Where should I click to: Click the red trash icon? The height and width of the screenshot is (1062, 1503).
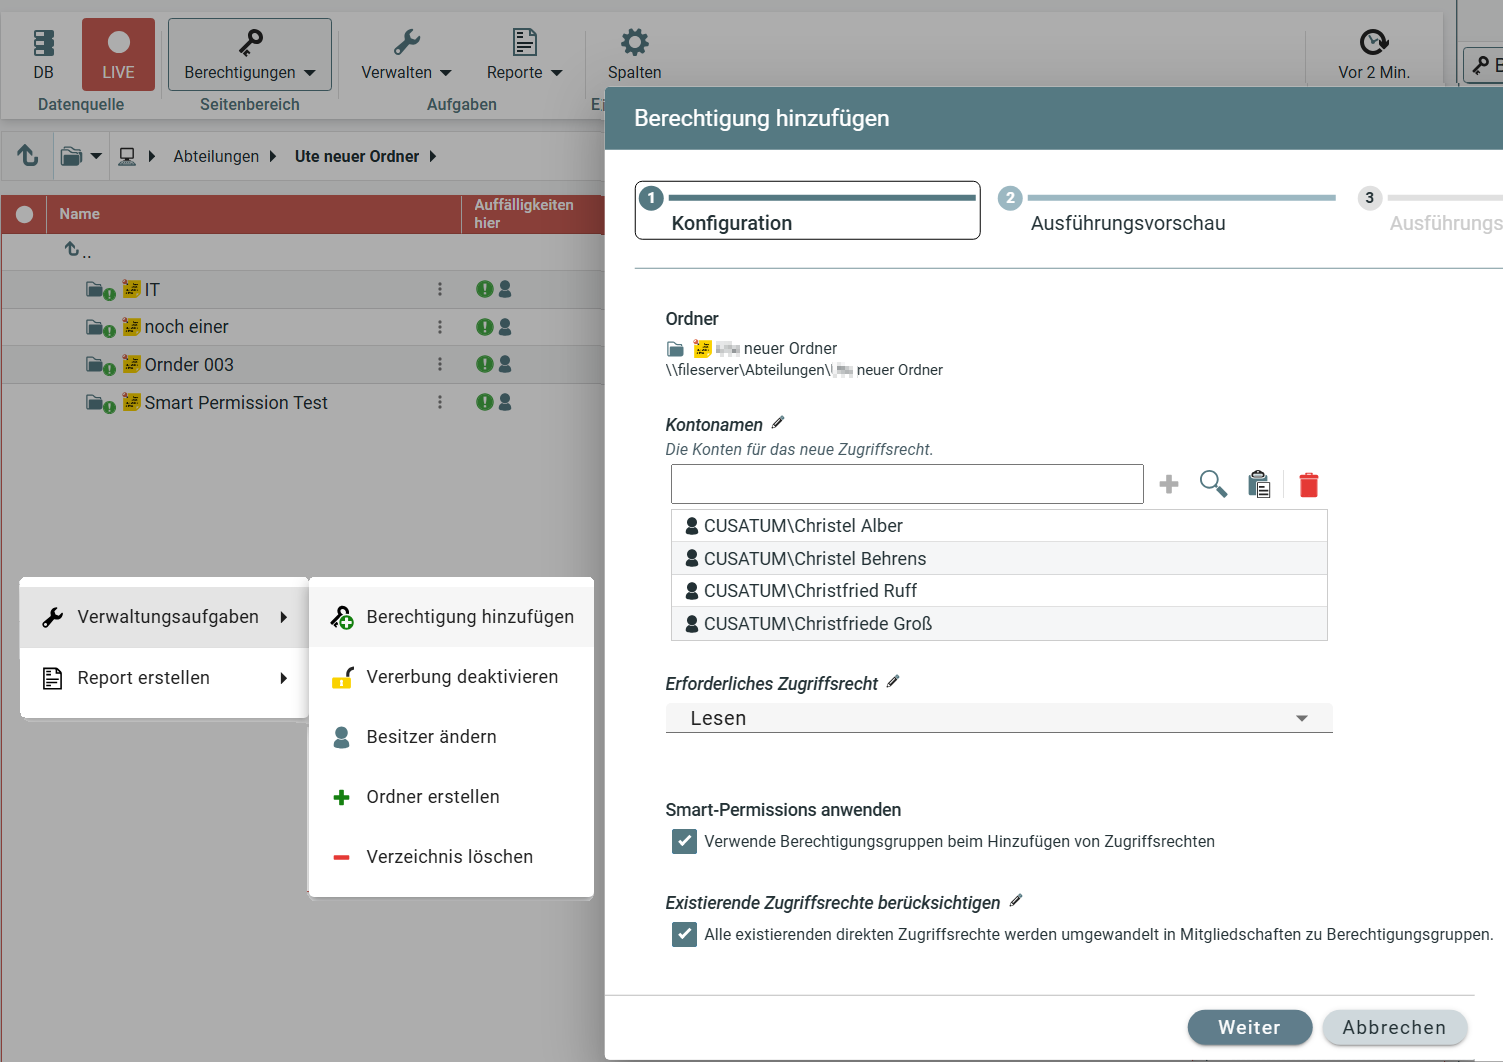coord(1308,485)
